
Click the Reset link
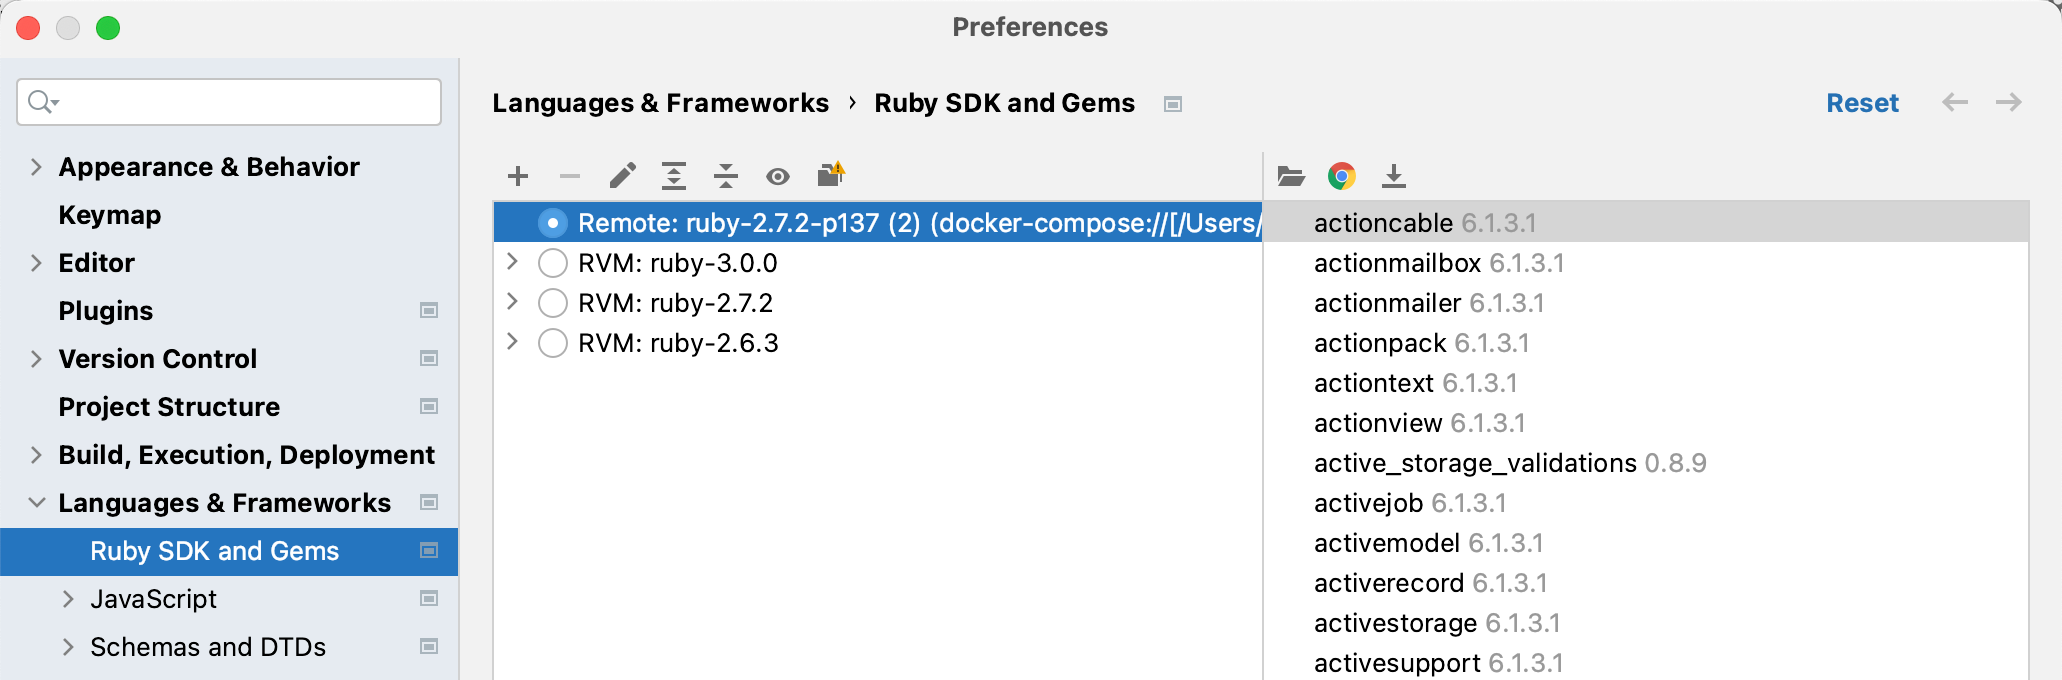(1862, 102)
